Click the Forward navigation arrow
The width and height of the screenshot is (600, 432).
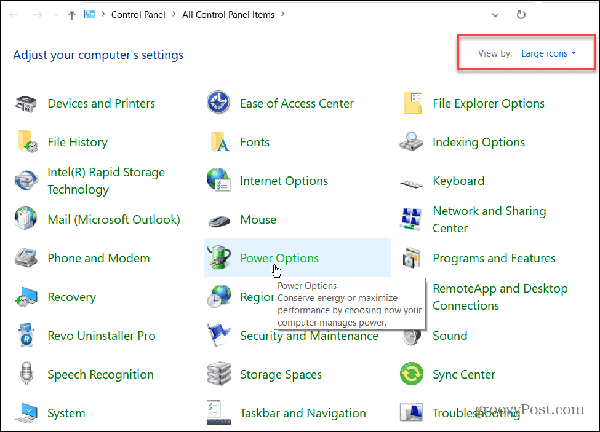tap(37, 15)
